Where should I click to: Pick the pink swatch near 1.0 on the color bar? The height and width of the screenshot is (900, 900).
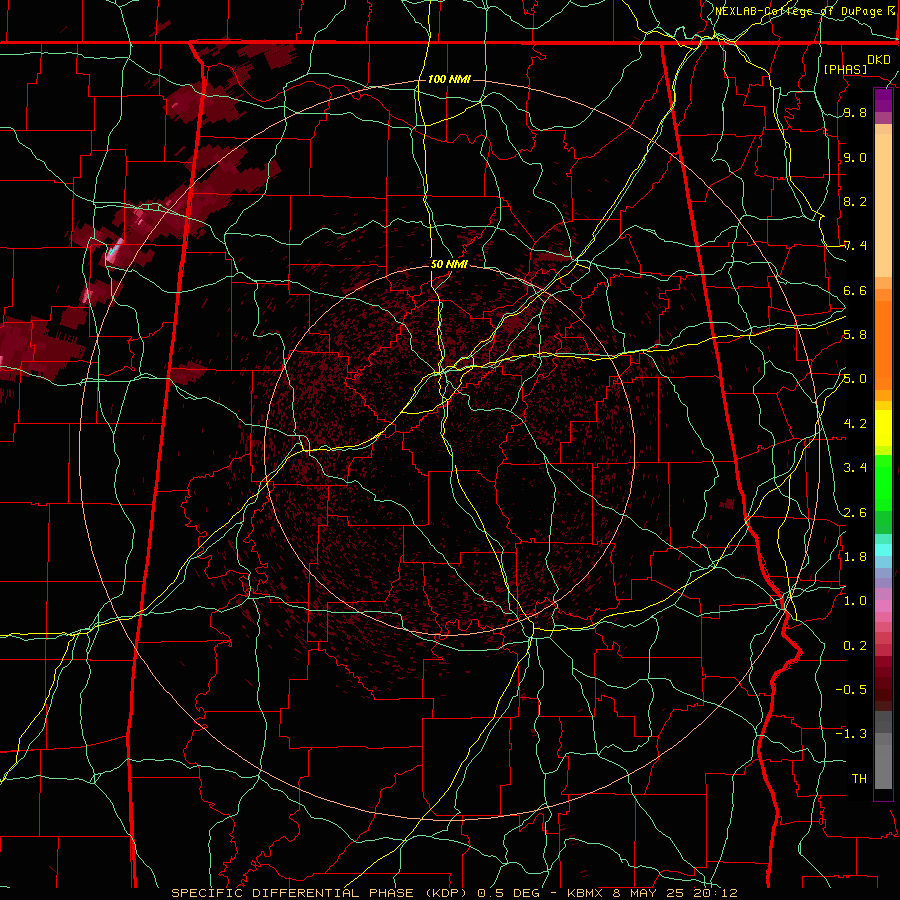click(x=883, y=606)
